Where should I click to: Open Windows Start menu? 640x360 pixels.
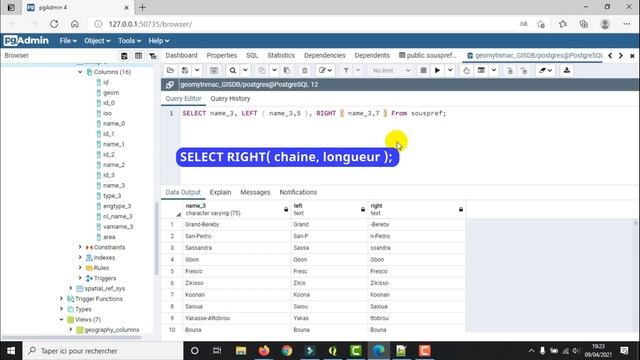pos(11,351)
